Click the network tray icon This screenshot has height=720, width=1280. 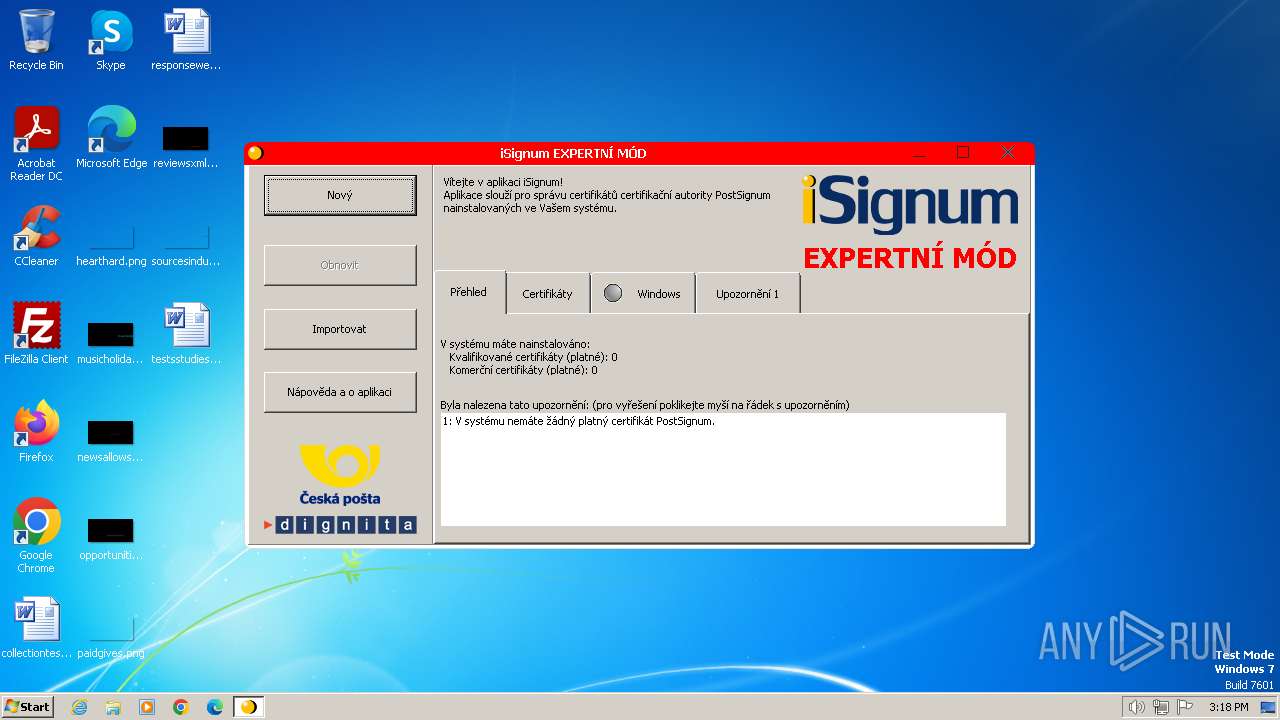pyautogui.click(x=1161, y=707)
